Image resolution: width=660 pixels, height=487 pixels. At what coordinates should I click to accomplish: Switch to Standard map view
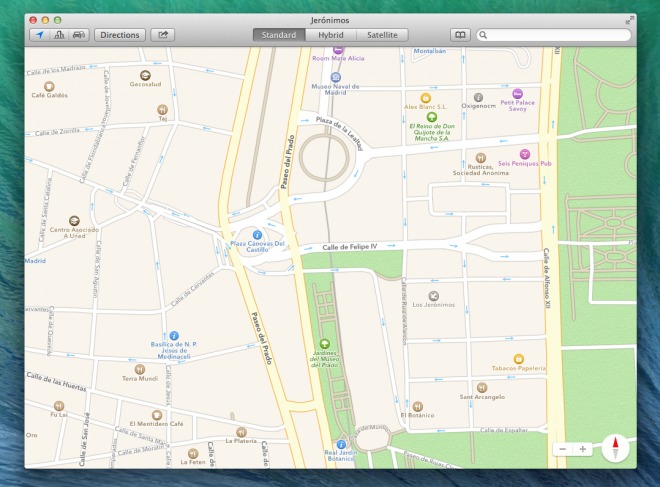pyautogui.click(x=279, y=35)
